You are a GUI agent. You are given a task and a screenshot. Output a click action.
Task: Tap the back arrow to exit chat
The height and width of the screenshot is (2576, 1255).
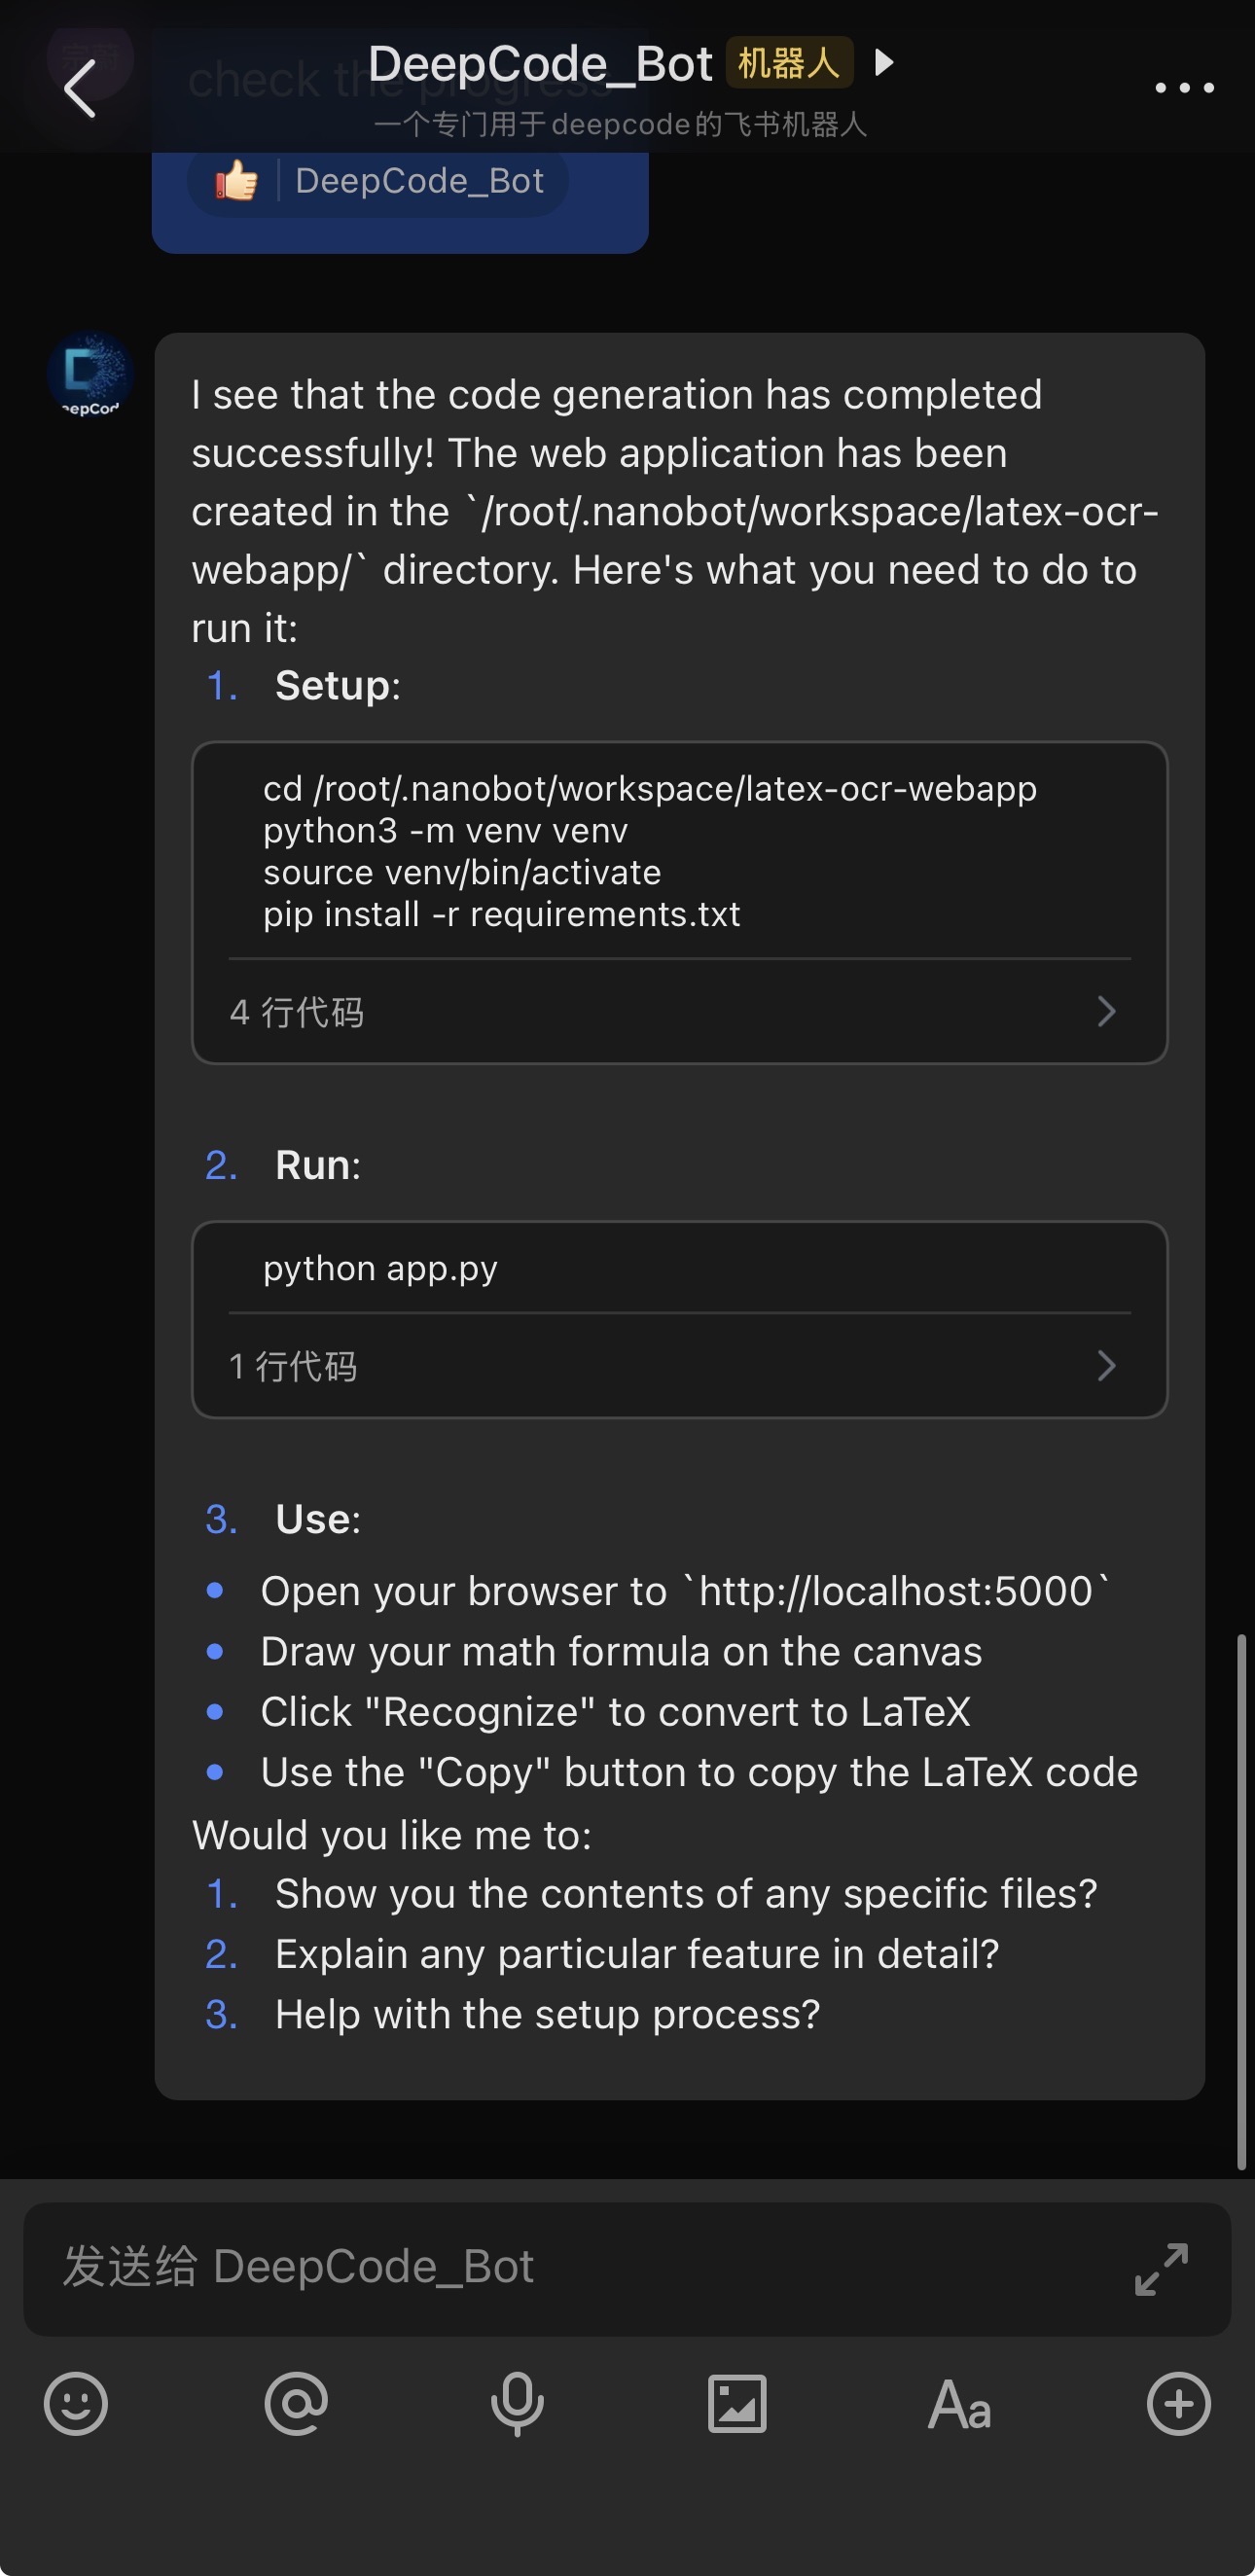point(79,88)
